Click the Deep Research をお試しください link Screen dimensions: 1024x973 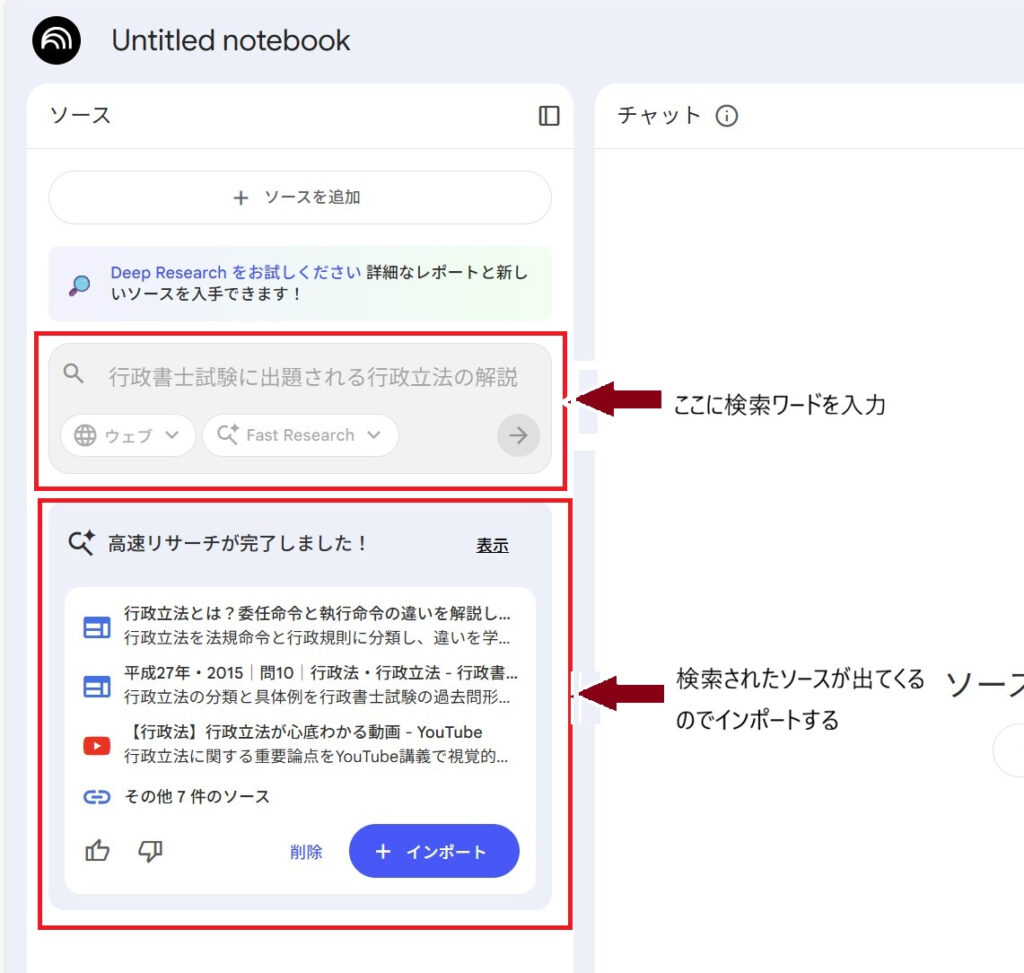pos(236,273)
